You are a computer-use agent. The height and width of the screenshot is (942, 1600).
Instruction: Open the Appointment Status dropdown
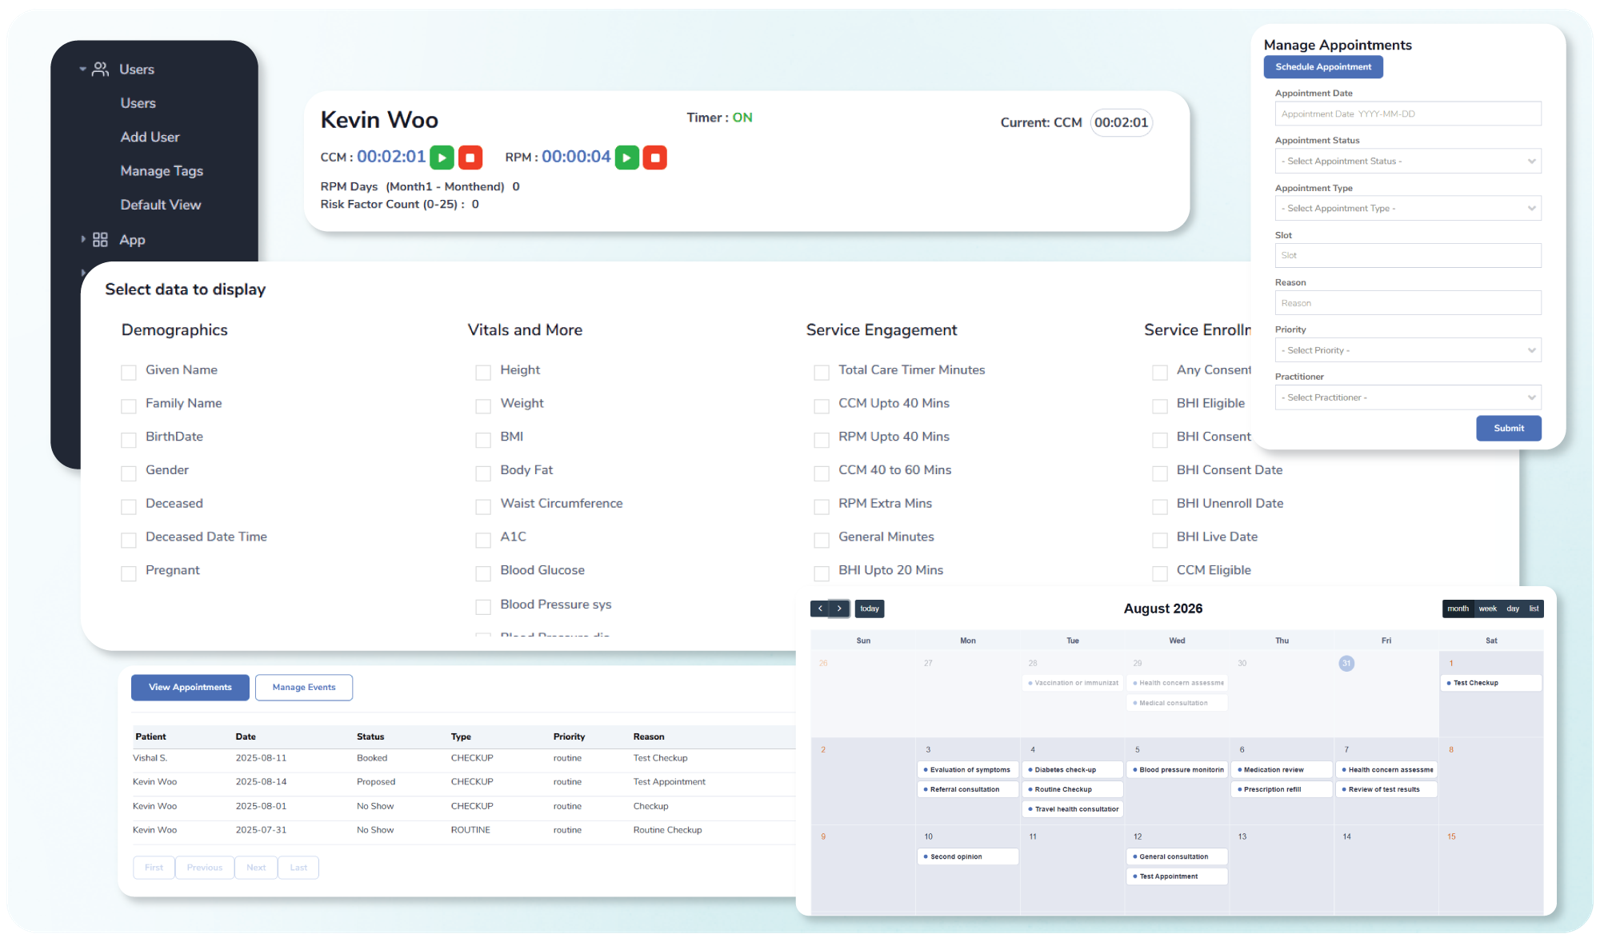[x=1408, y=161]
